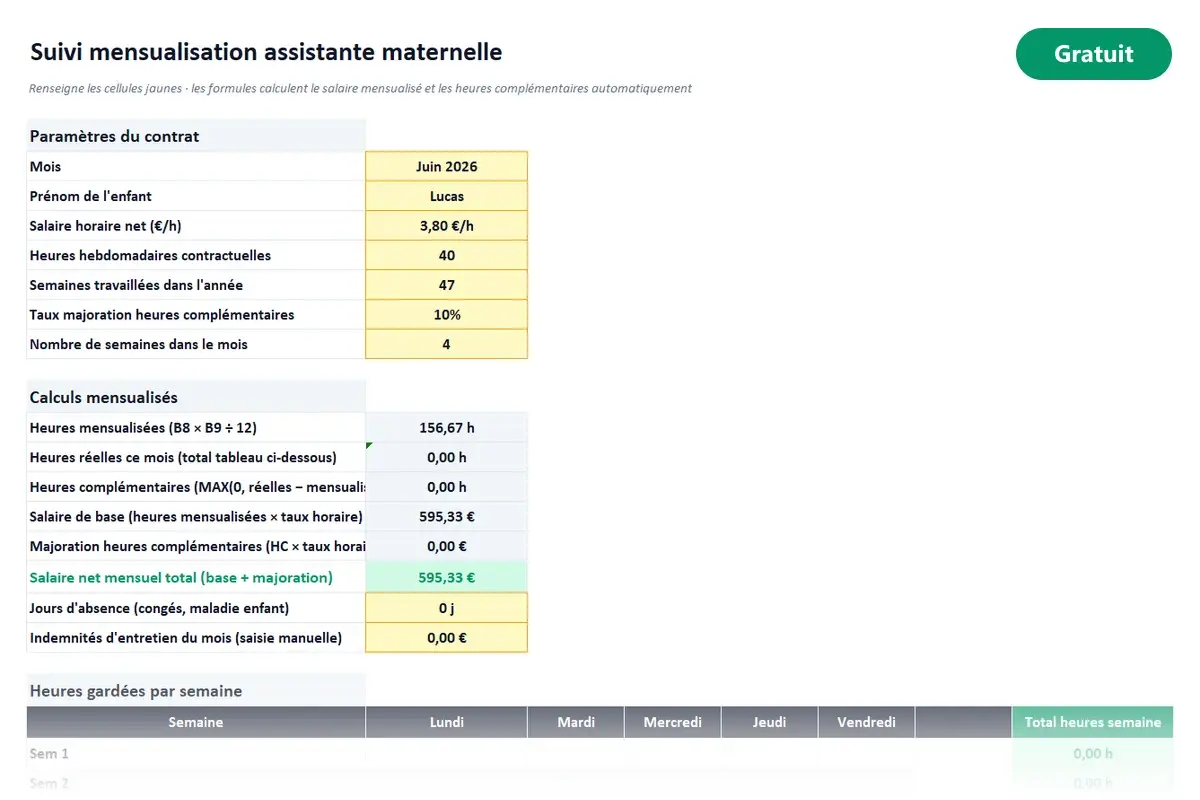
Task: Click the Jeudi column header
Action: pyautogui.click(x=769, y=722)
